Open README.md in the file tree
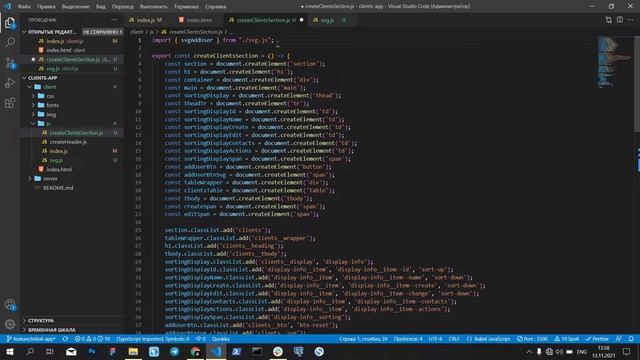The height and width of the screenshot is (360, 640). (58, 188)
